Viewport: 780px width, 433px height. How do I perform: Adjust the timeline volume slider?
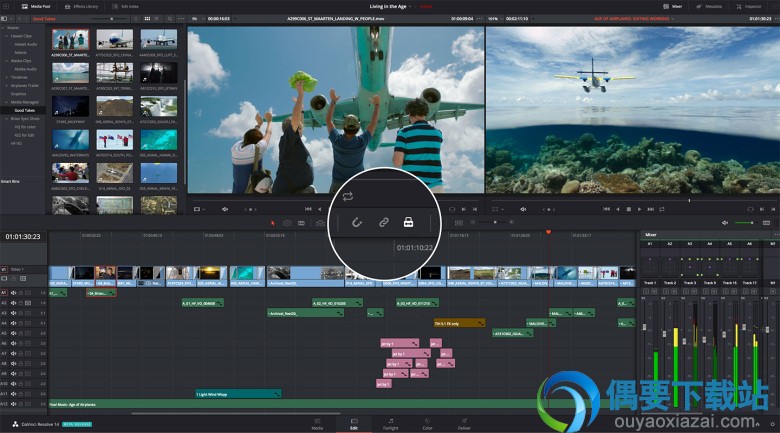pyautogui.click(x=745, y=222)
